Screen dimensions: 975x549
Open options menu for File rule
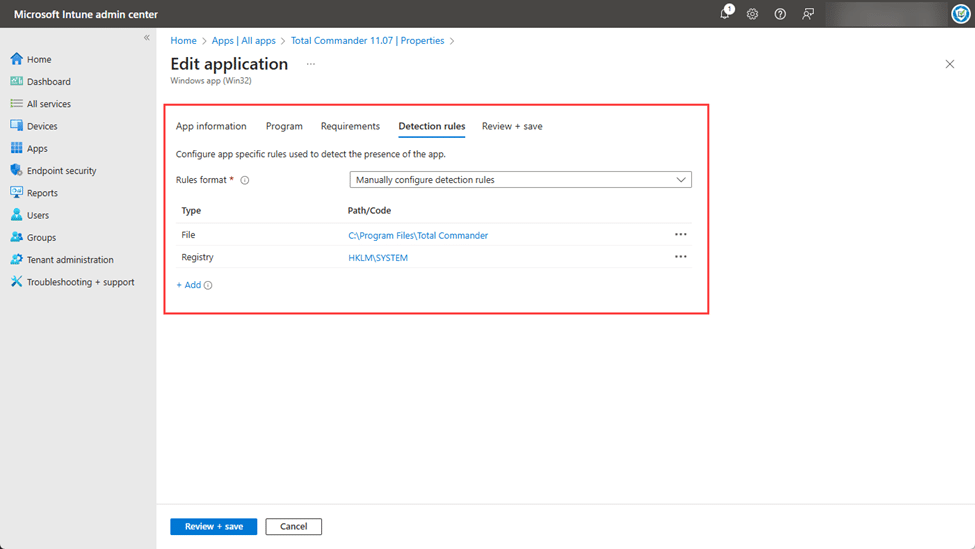pyautogui.click(x=680, y=235)
